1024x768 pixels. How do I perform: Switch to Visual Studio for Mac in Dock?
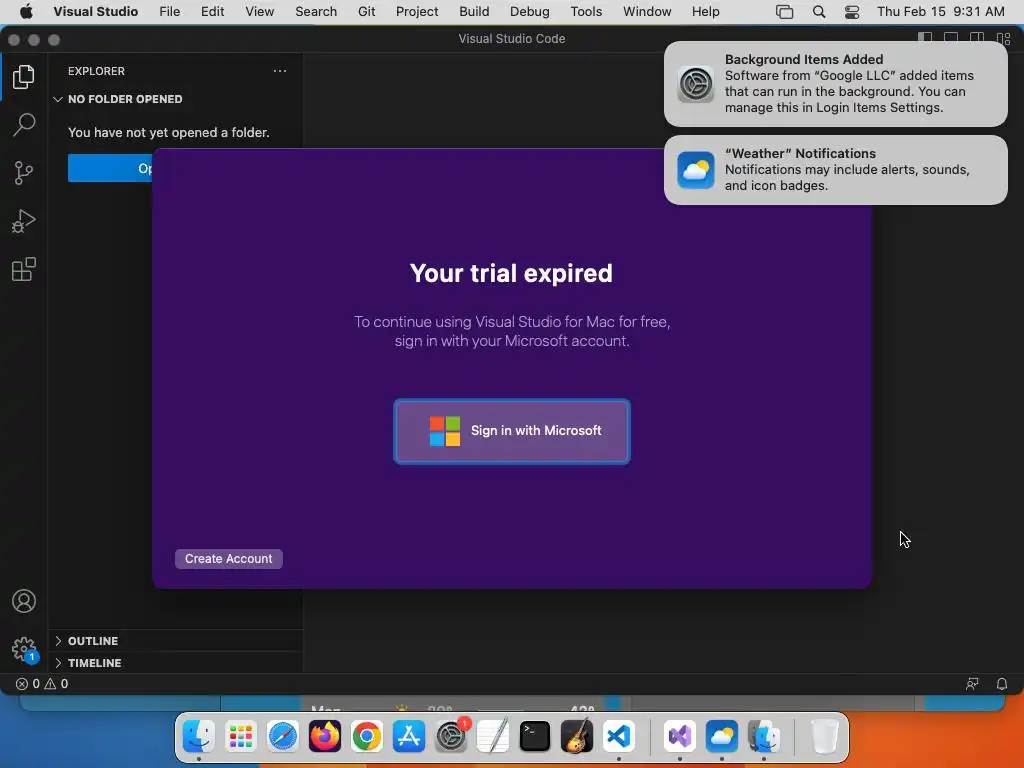click(x=680, y=737)
